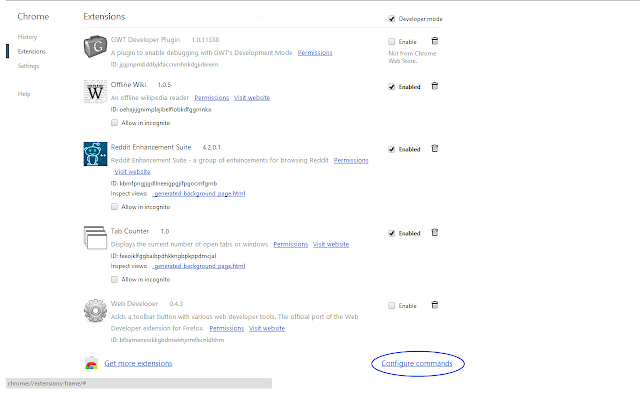
Task: Inspect Reddit Enhancement Suite background page link
Action: tap(199, 193)
